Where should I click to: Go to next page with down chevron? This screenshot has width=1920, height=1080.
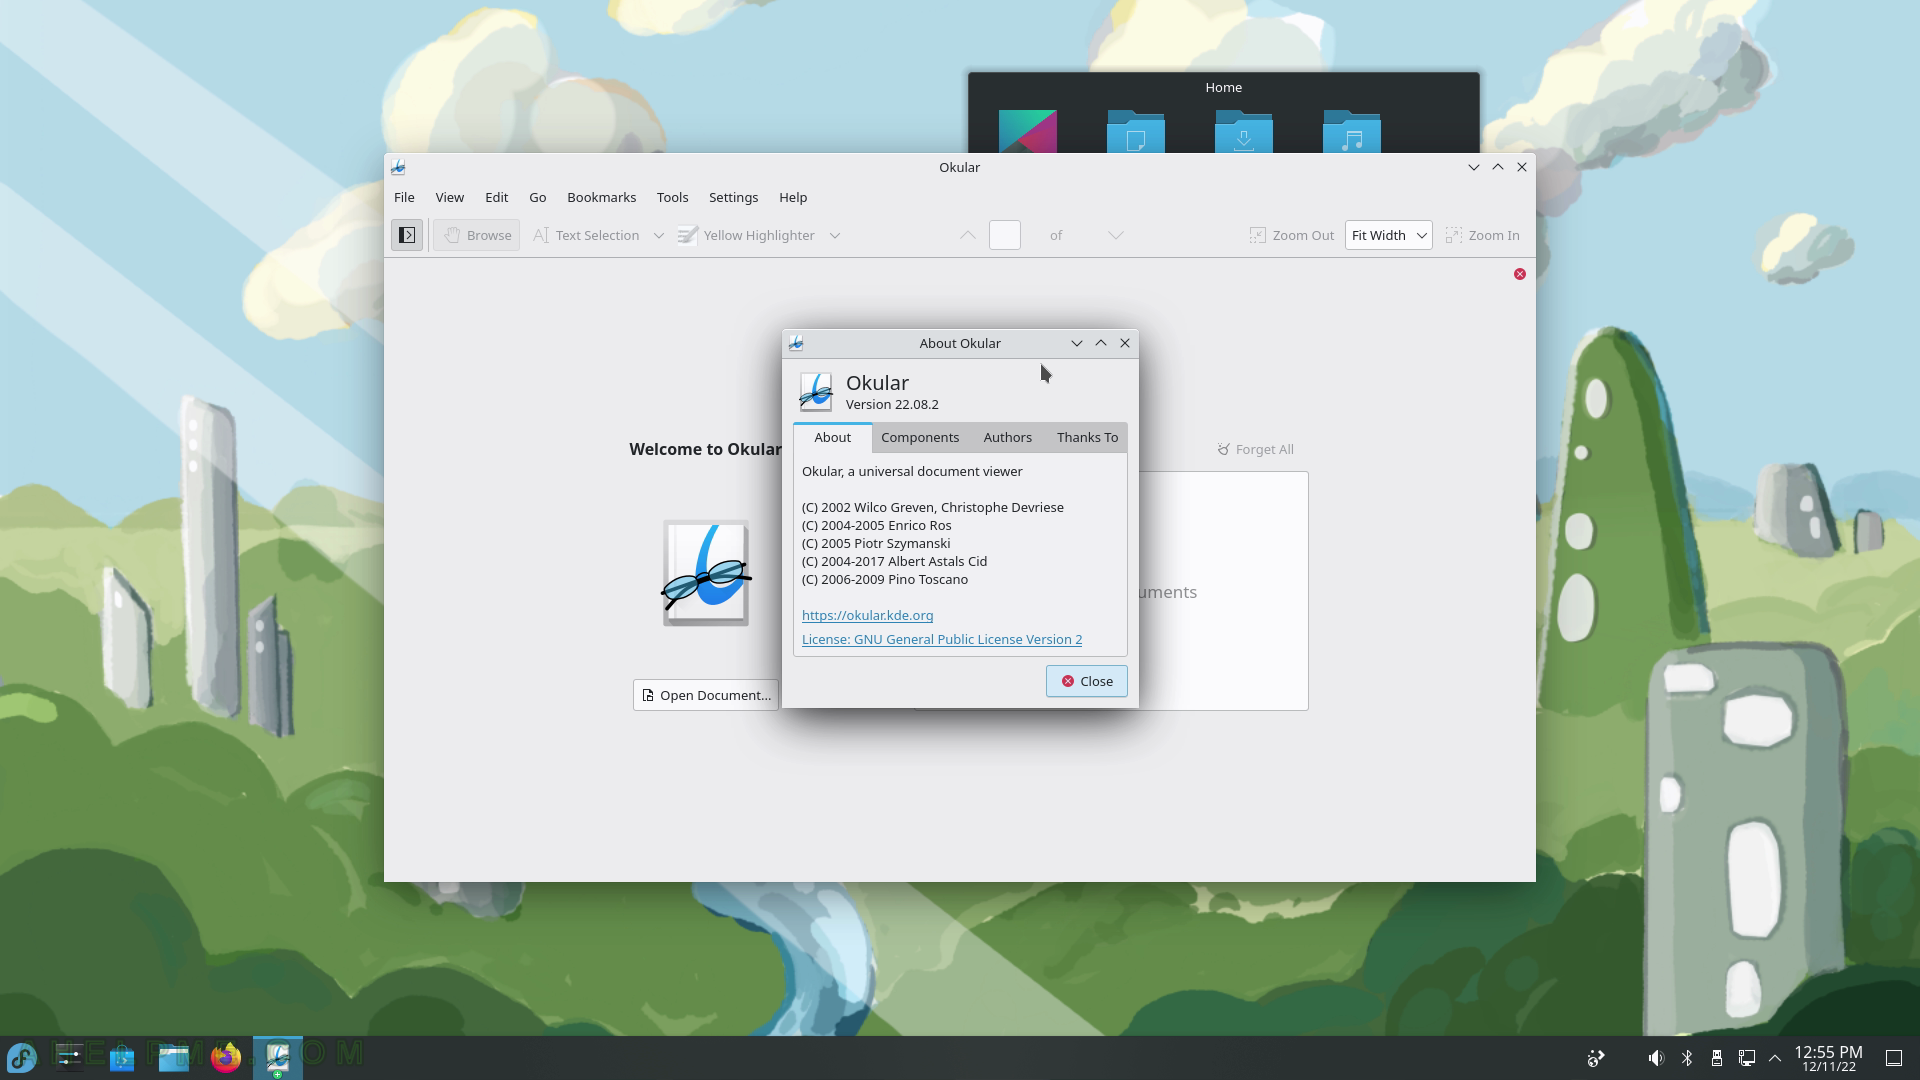1115,235
